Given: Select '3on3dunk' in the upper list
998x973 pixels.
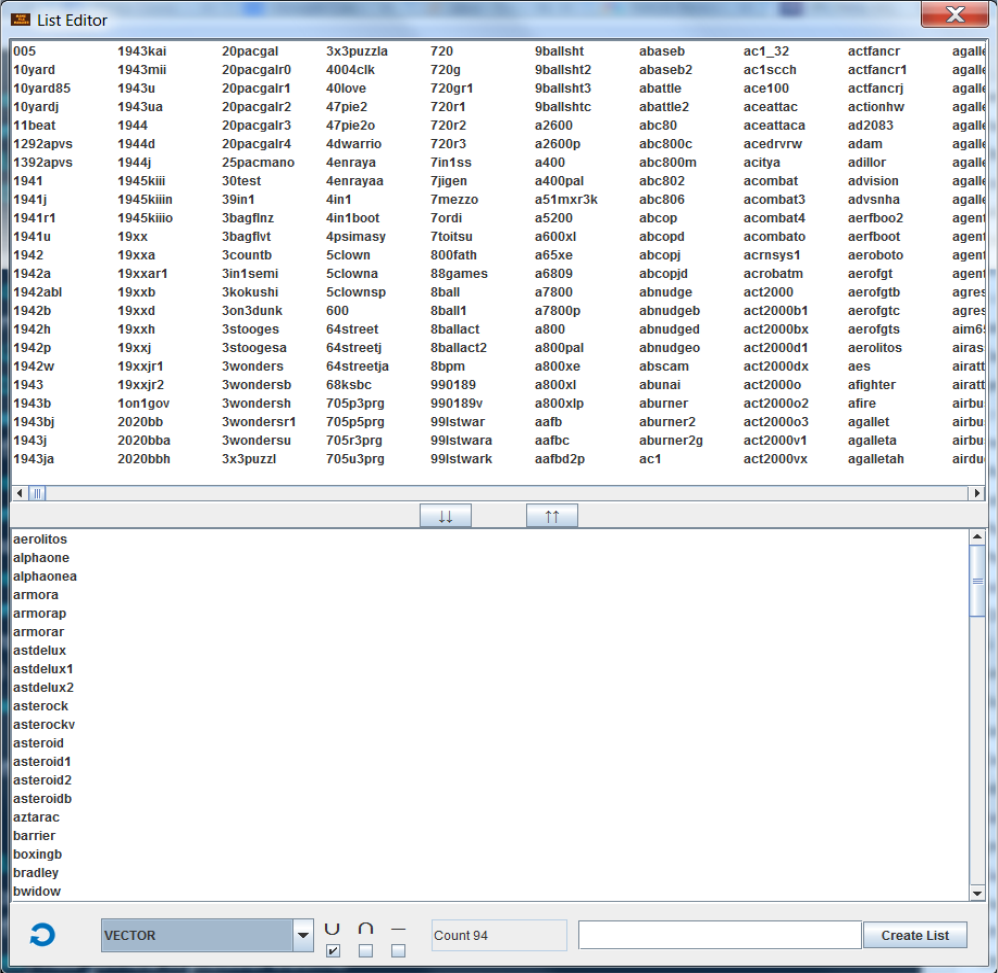Looking at the screenshot, I should (x=252, y=311).
